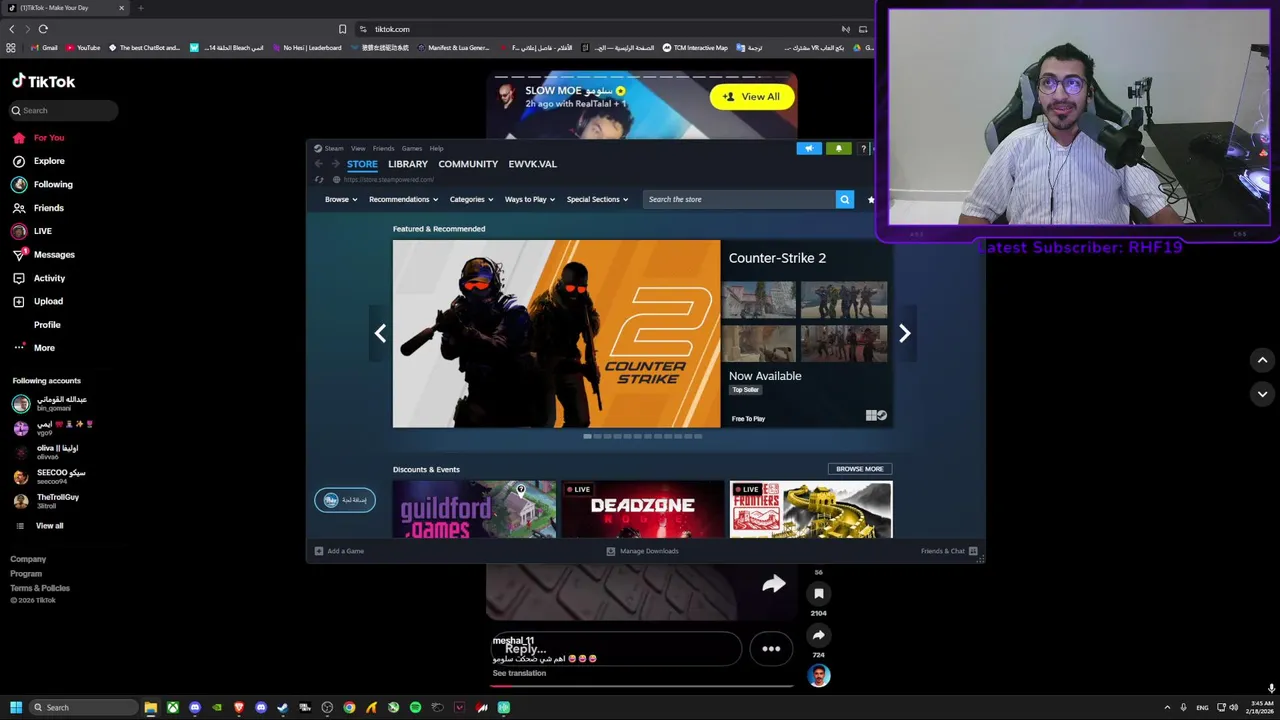Expand the Browse dropdown in Steam store
This screenshot has height=720, width=1280.
341,199
